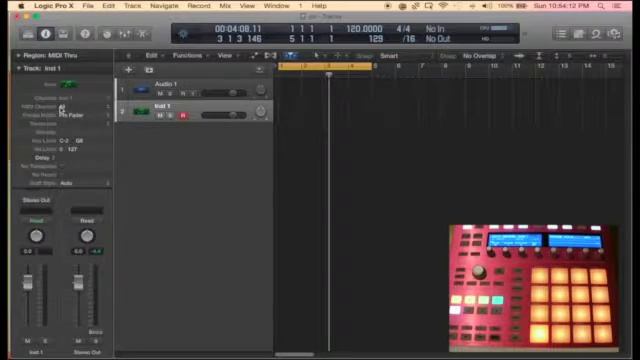Open the Drag No Overlap dropdown
The image size is (640, 360).
point(482,56)
